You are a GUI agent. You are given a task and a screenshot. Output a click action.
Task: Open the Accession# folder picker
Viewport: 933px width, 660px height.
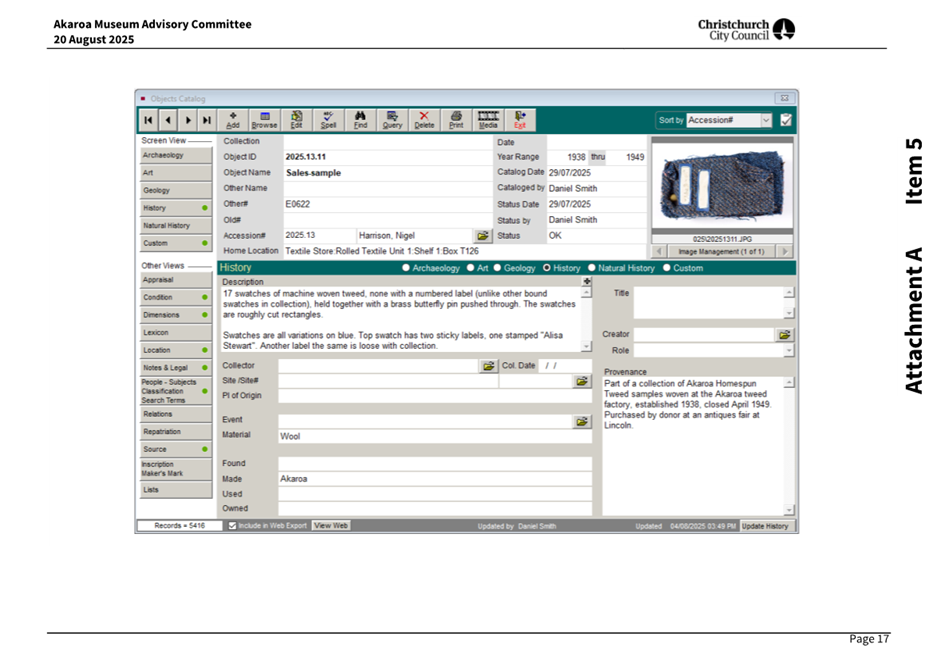coord(483,236)
